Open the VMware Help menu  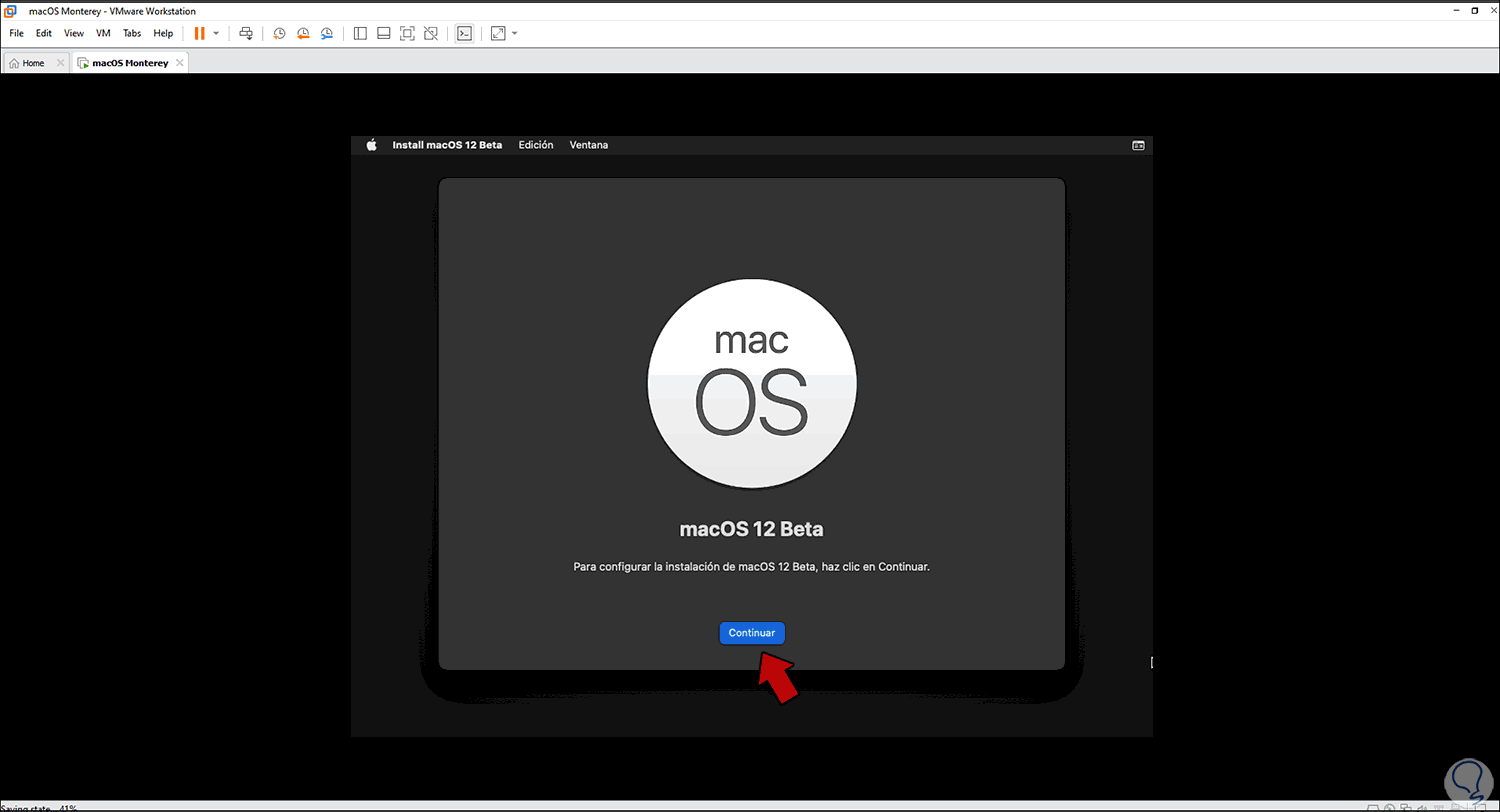163,33
